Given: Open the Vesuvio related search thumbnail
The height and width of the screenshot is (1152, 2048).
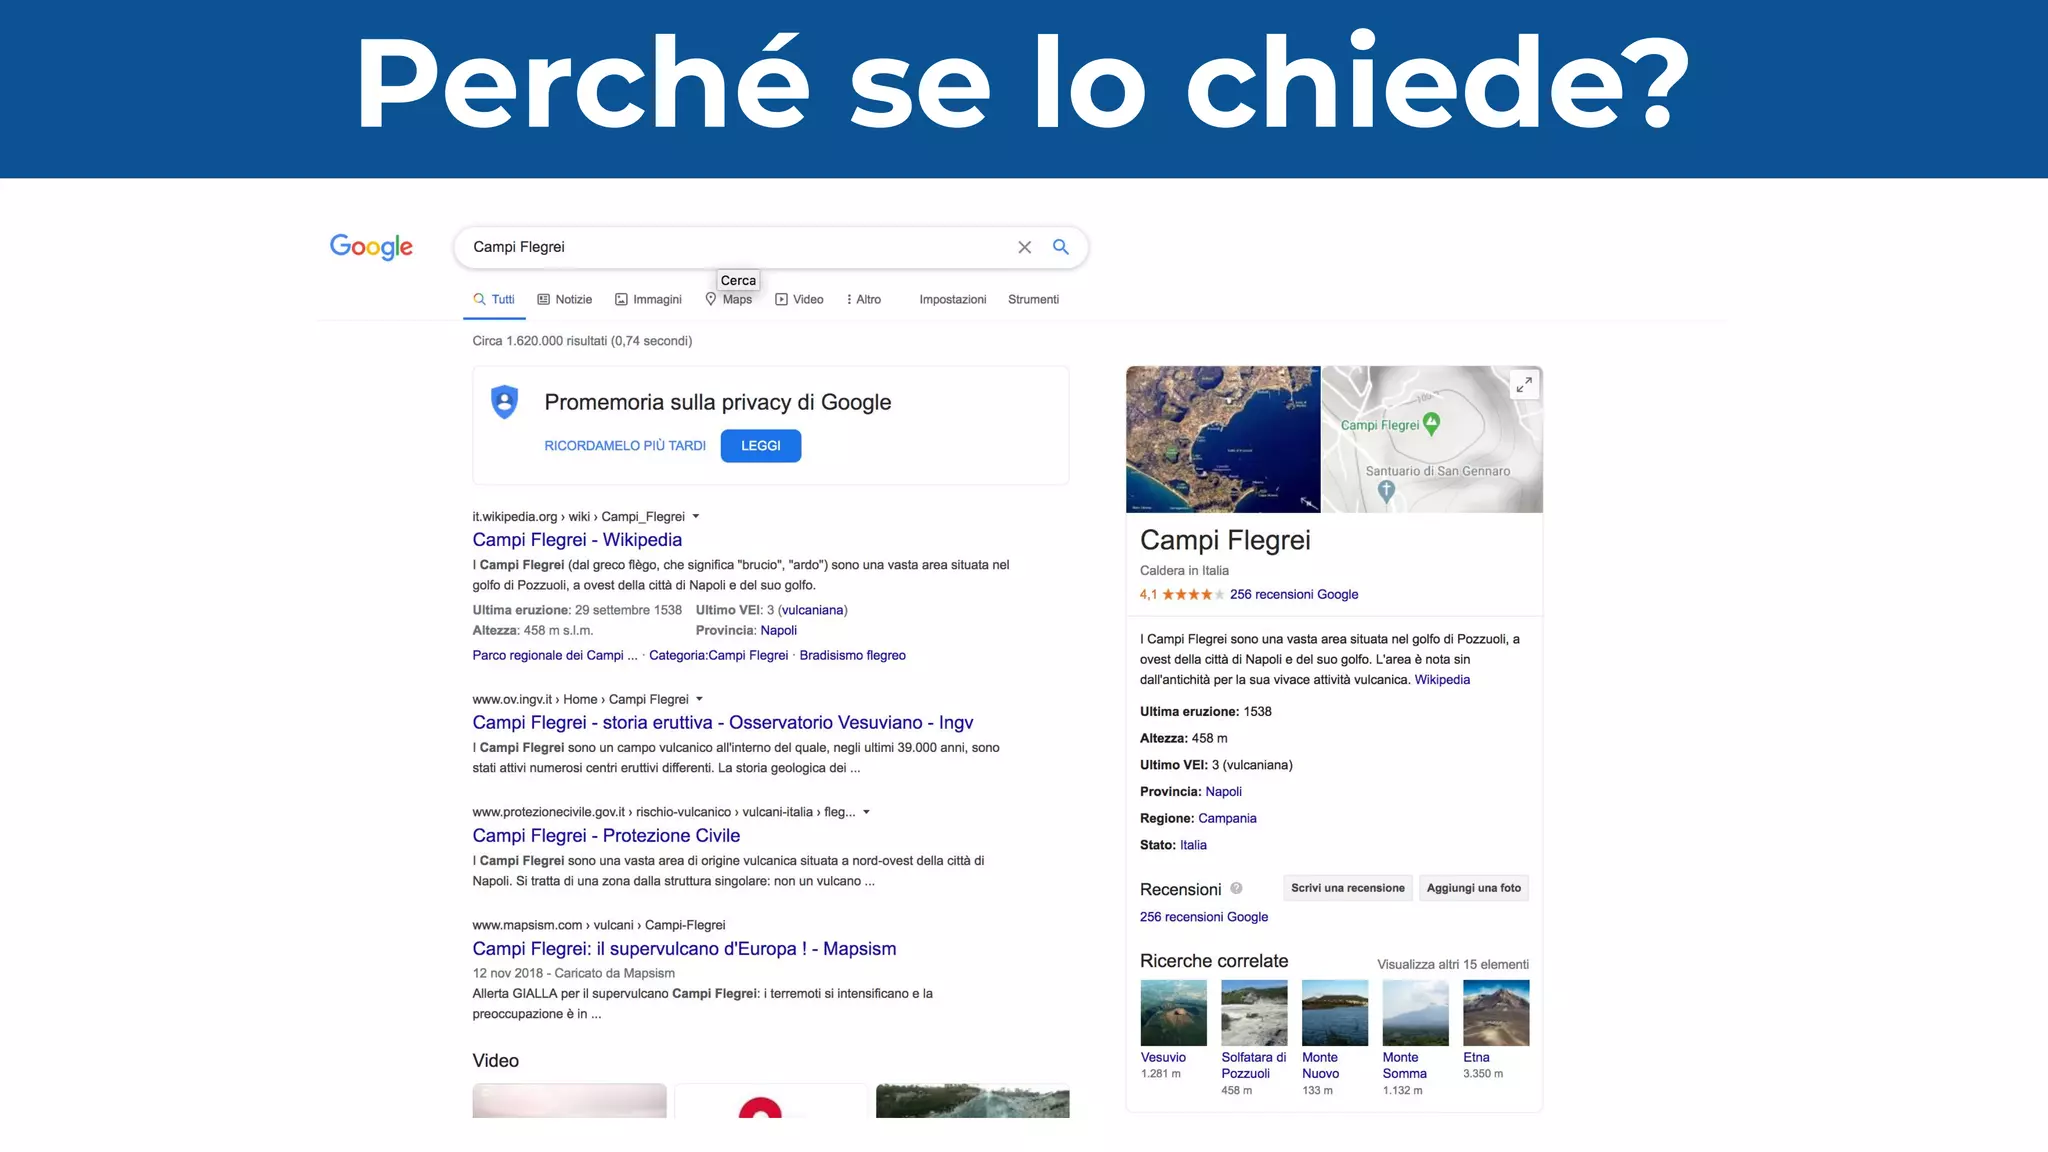Looking at the screenshot, I should (x=1173, y=1013).
